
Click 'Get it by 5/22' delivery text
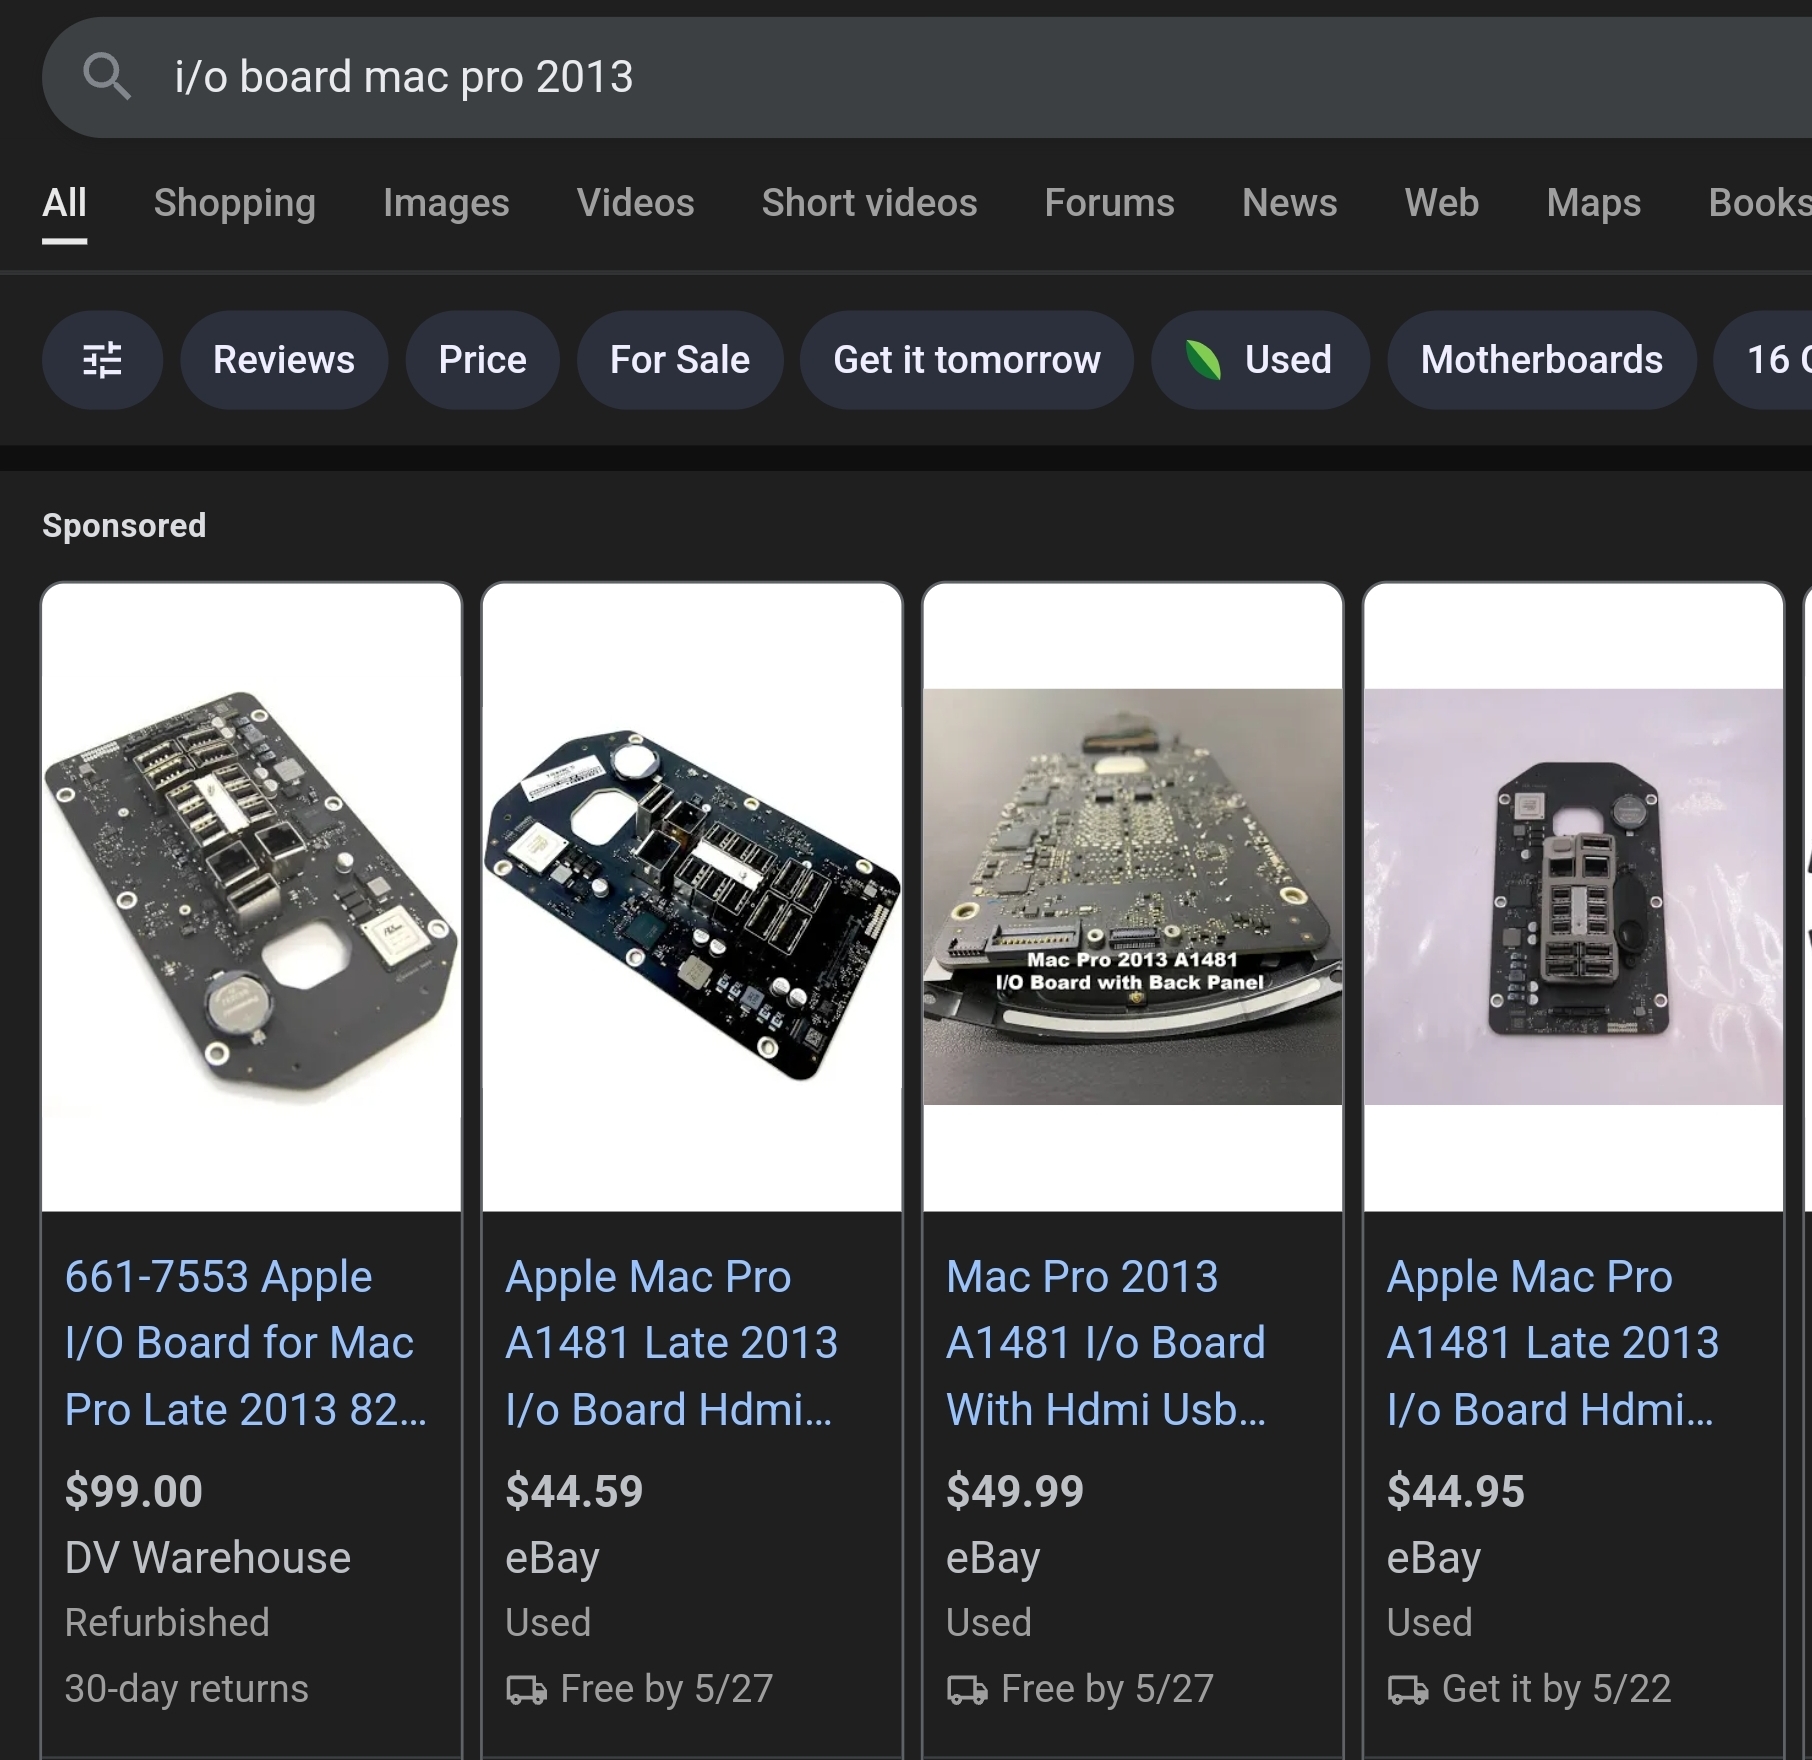(1556, 1689)
